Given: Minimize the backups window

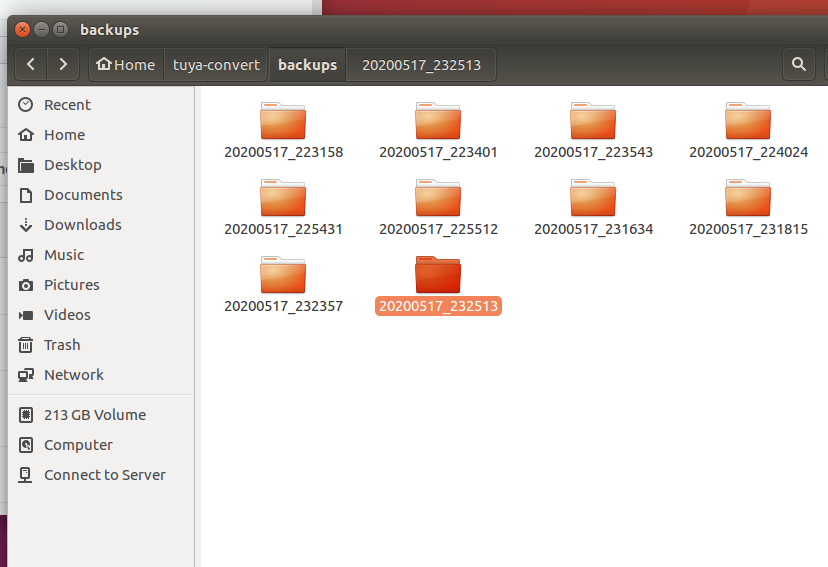Looking at the screenshot, I should (41, 30).
